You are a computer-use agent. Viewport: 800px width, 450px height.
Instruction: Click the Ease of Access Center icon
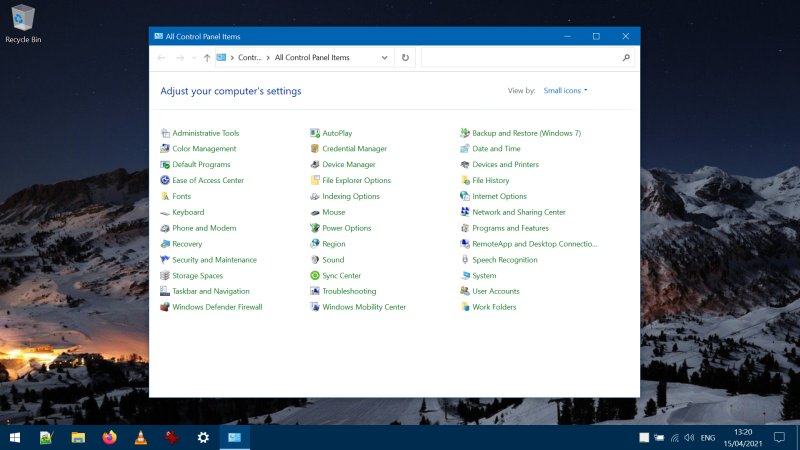click(165, 181)
